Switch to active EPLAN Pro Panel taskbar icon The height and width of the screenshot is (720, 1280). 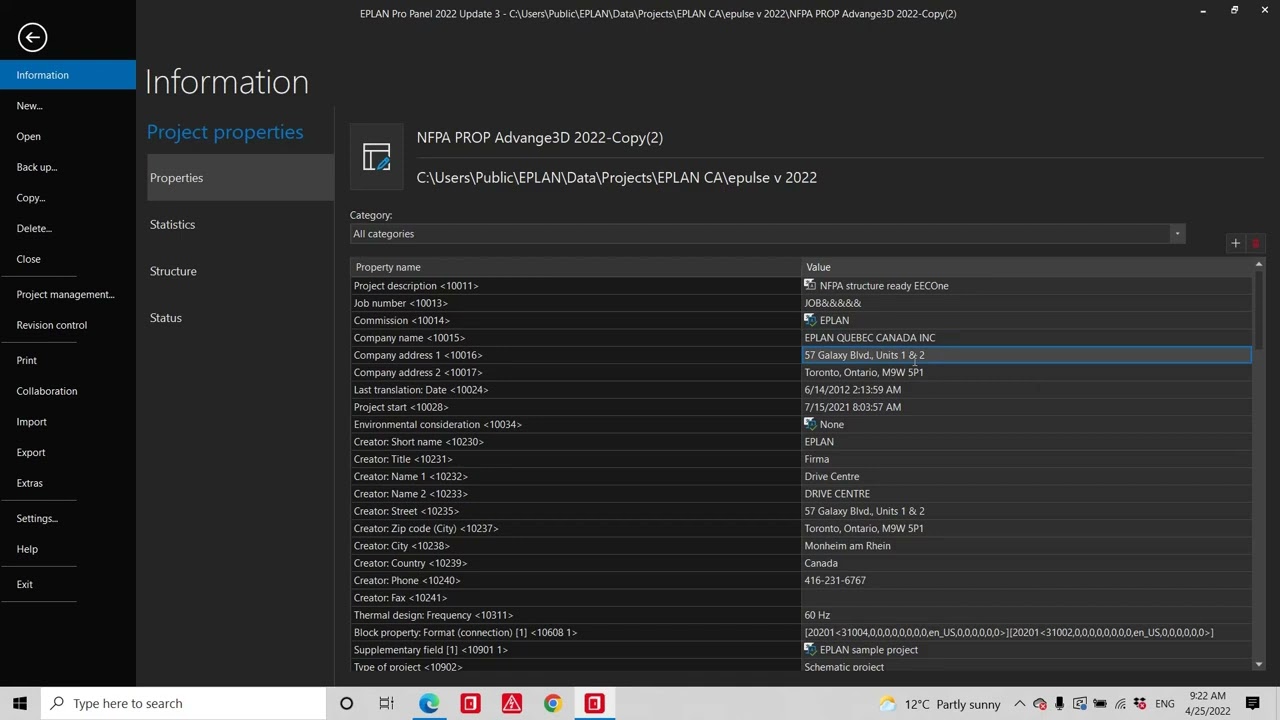[594, 703]
